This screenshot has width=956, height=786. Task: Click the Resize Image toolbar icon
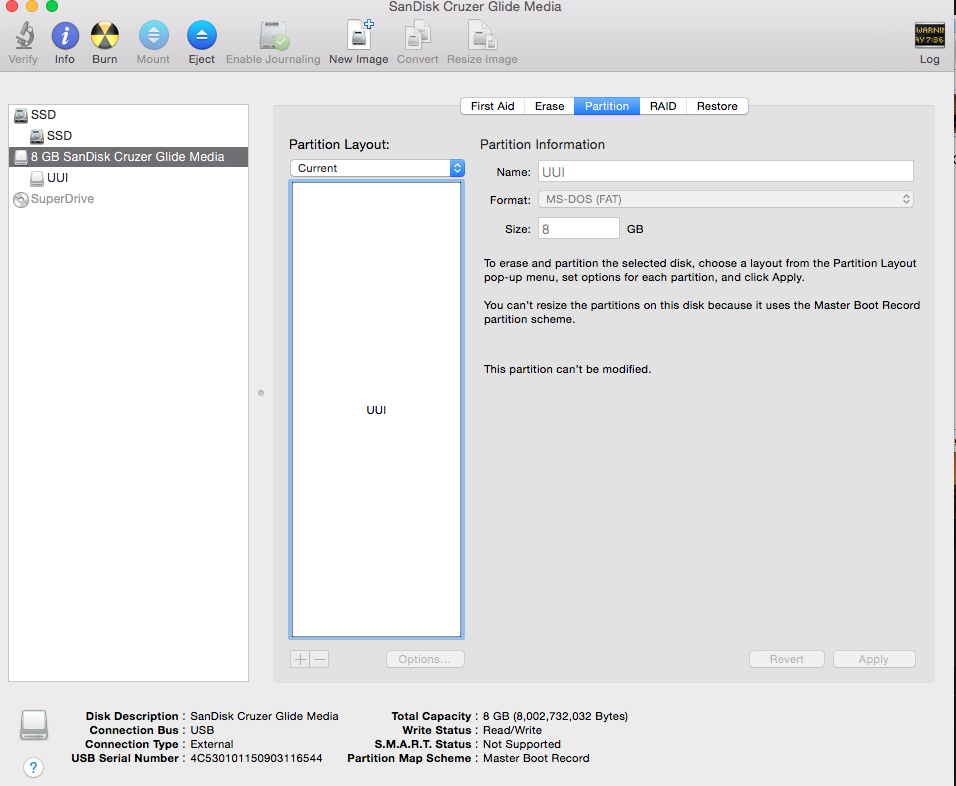(x=482, y=35)
